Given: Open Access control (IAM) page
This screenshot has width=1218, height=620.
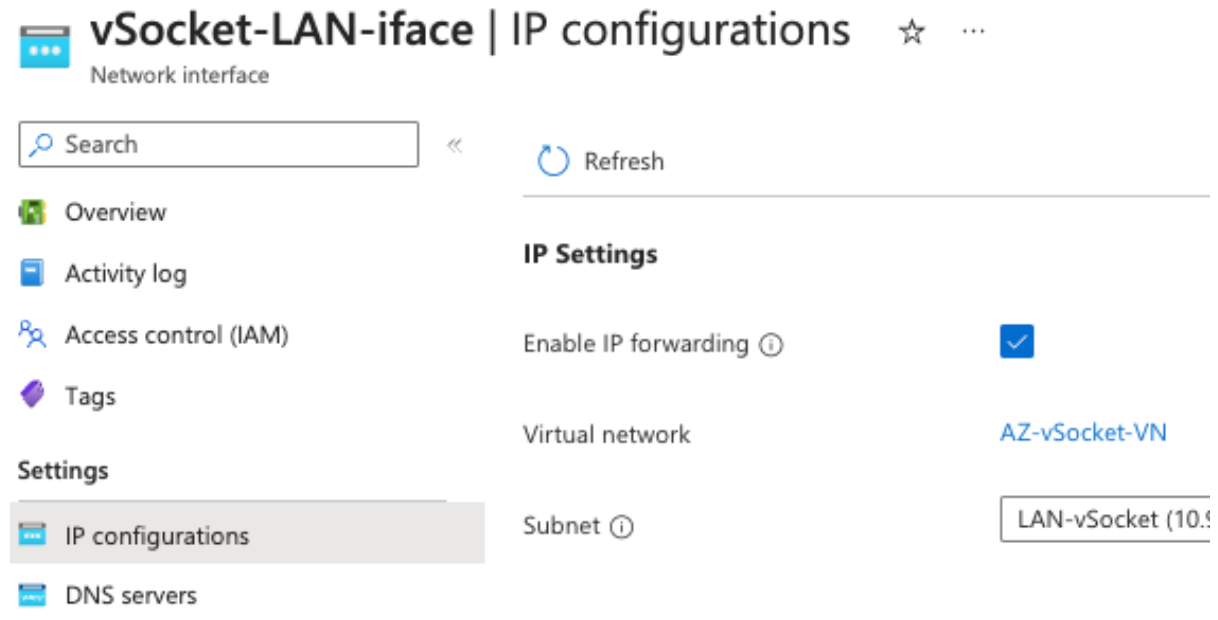Looking at the screenshot, I should point(176,335).
